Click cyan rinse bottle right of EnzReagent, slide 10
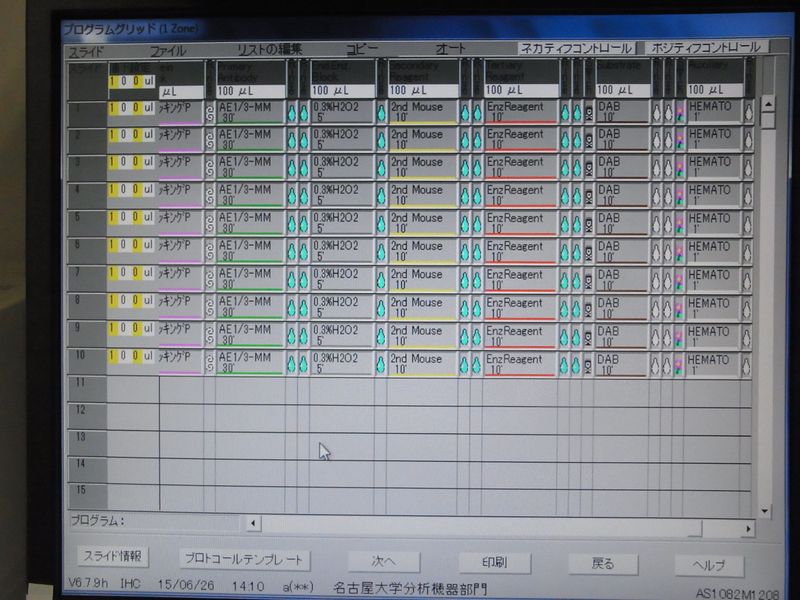 point(564,365)
